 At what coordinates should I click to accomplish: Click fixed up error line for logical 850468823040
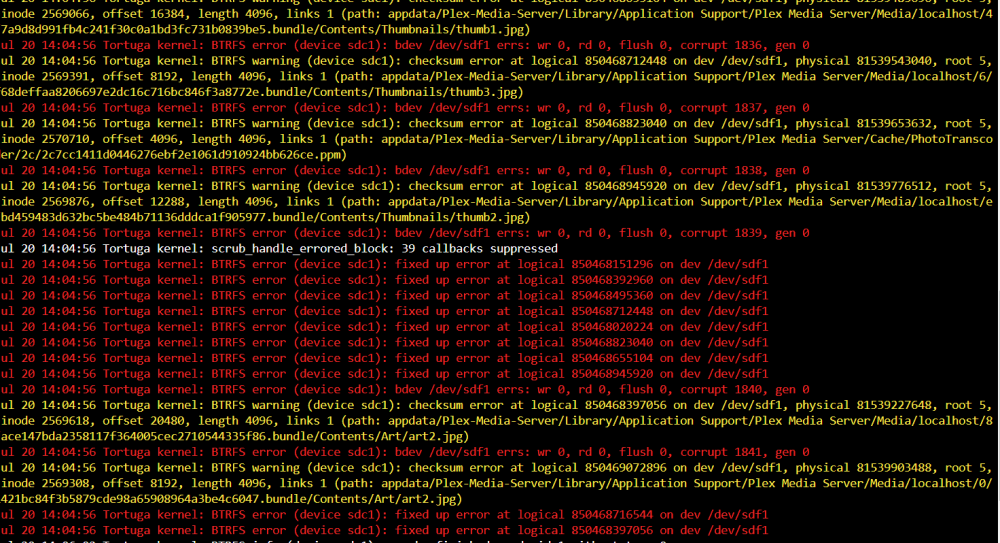[x=385, y=342]
